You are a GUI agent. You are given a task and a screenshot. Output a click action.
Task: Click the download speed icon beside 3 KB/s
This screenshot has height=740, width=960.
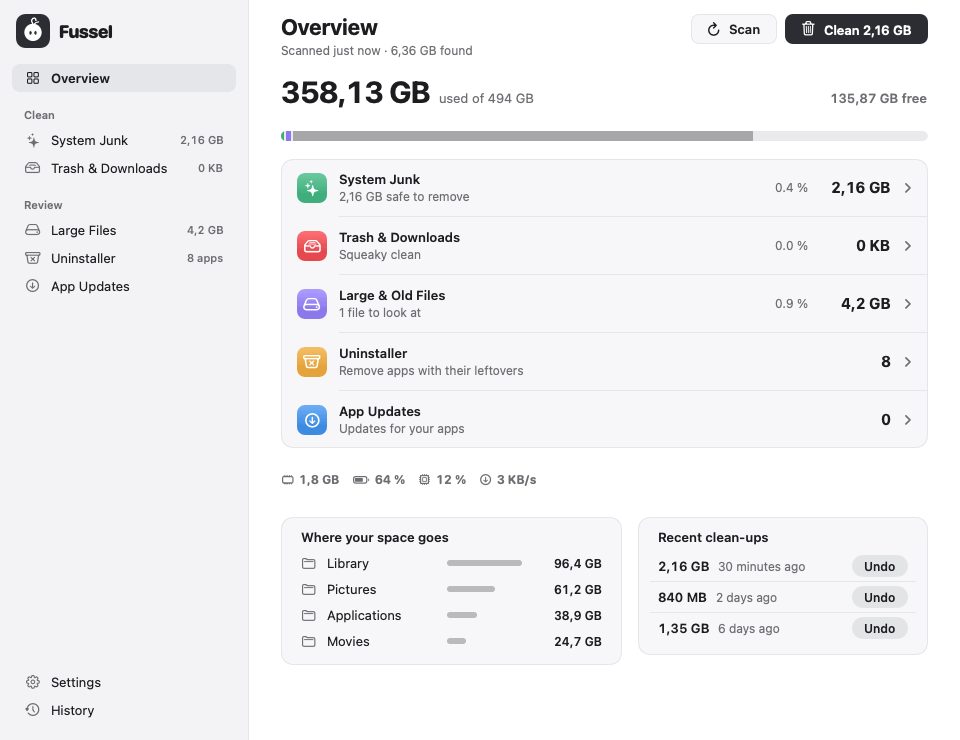tap(486, 480)
